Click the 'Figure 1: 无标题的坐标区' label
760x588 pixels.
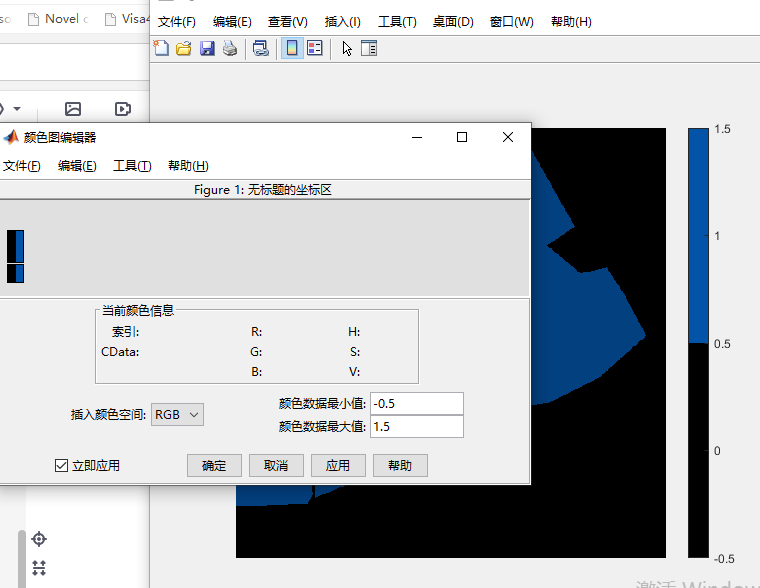(x=263, y=190)
